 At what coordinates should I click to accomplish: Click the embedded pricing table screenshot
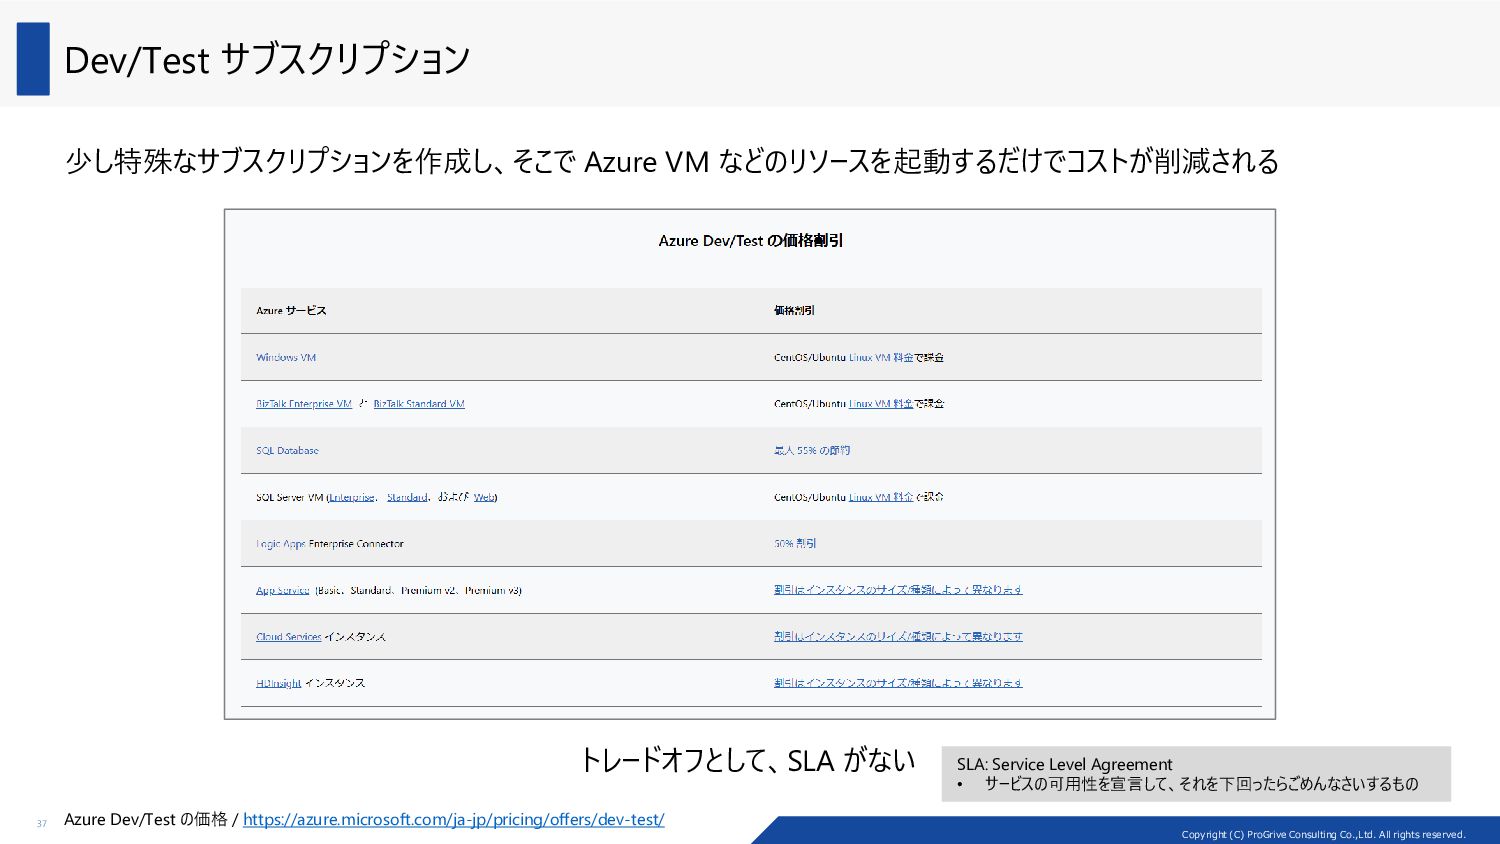(750, 464)
